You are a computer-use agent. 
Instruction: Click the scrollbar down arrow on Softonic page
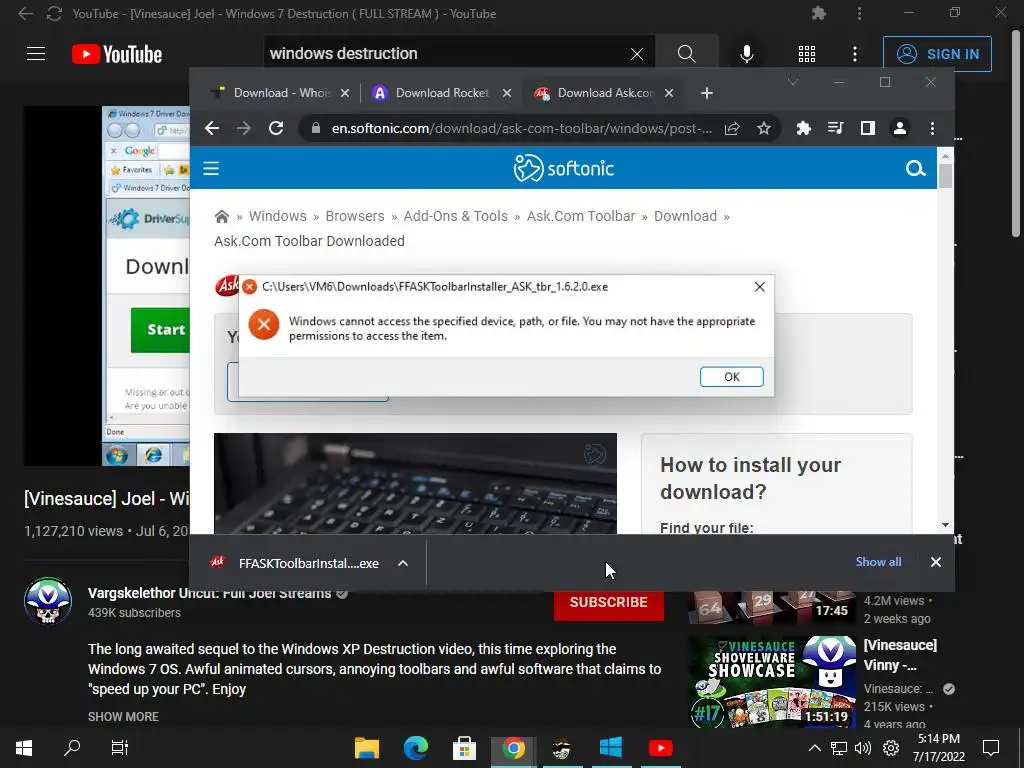[945, 525]
